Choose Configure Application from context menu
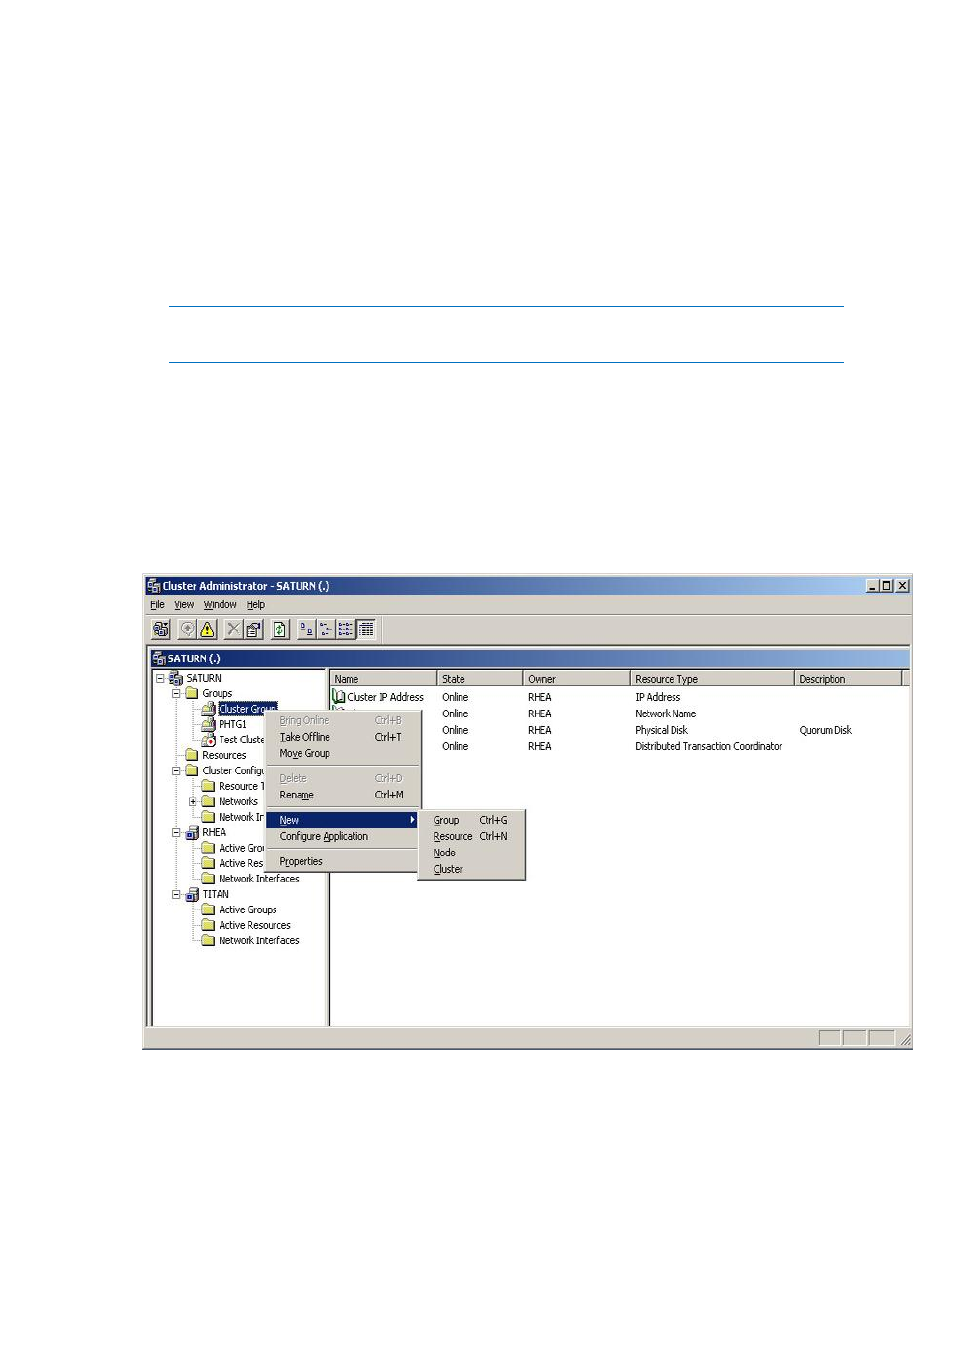955x1350 pixels. [x=343, y=837]
